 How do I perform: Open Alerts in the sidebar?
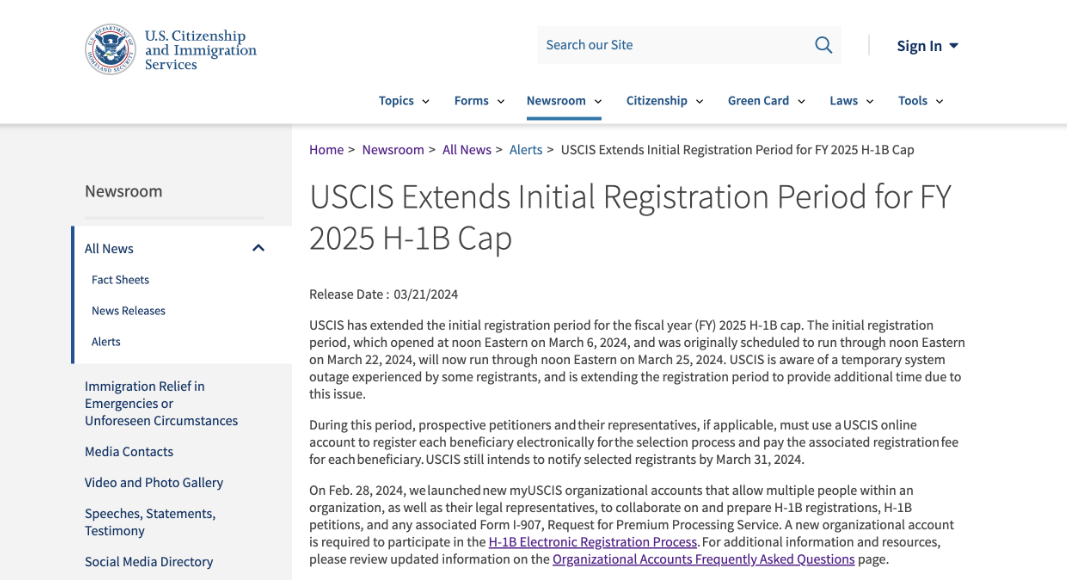point(106,342)
